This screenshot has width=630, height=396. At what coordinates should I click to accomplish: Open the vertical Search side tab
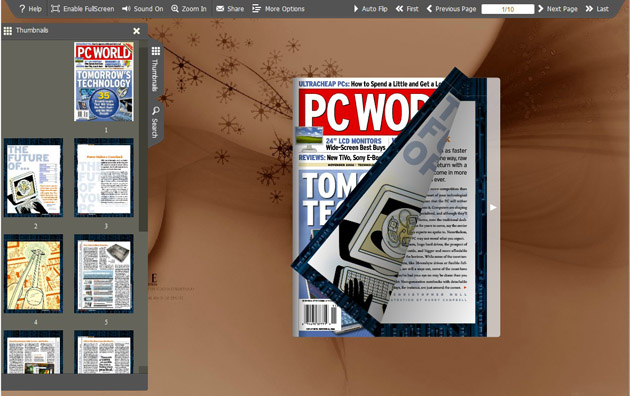(155, 122)
